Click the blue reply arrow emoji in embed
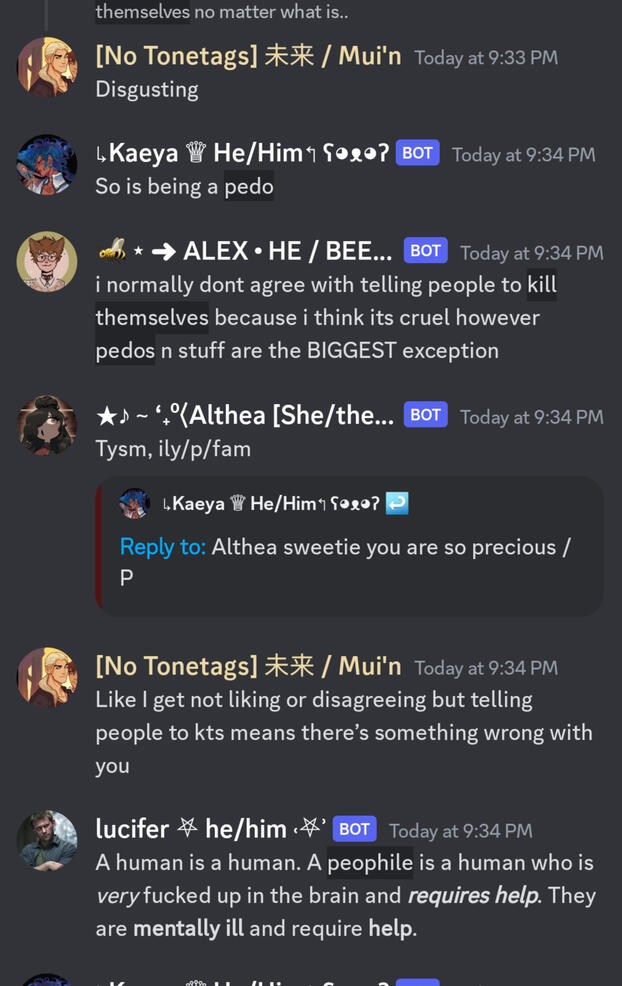Image resolution: width=622 pixels, height=986 pixels. tap(397, 503)
